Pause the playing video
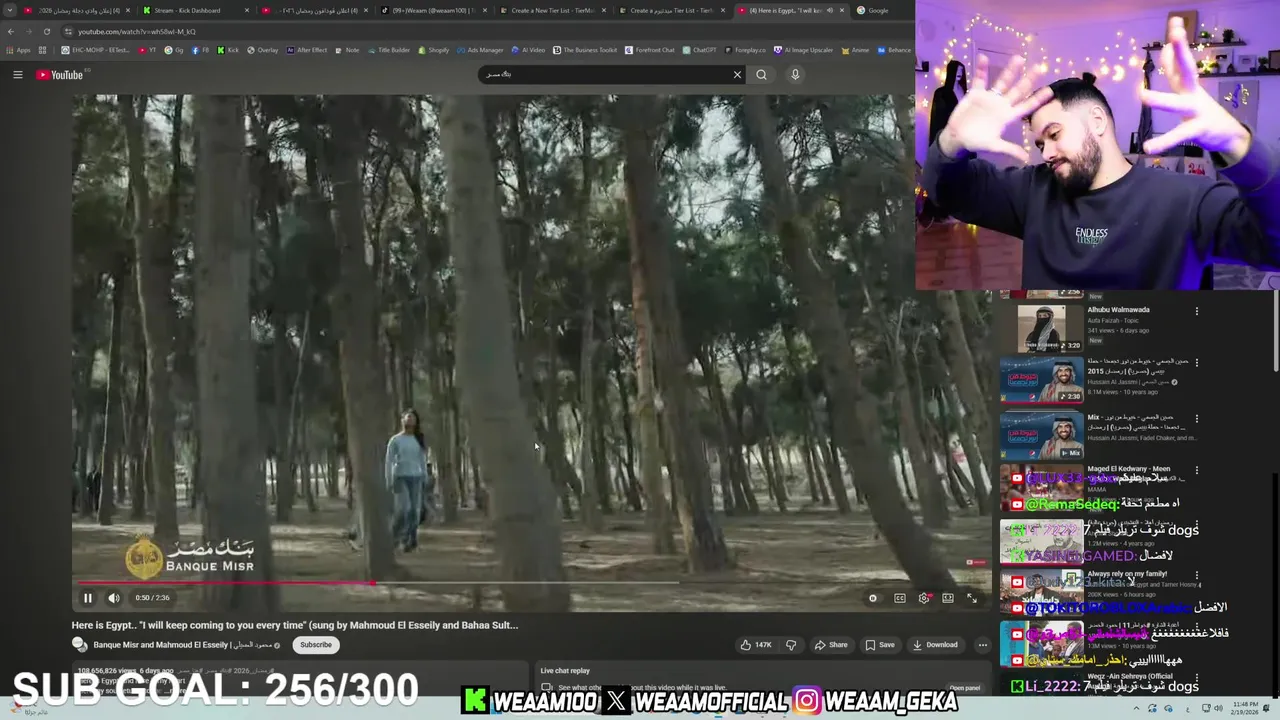This screenshot has height=720, width=1280. (88, 598)
